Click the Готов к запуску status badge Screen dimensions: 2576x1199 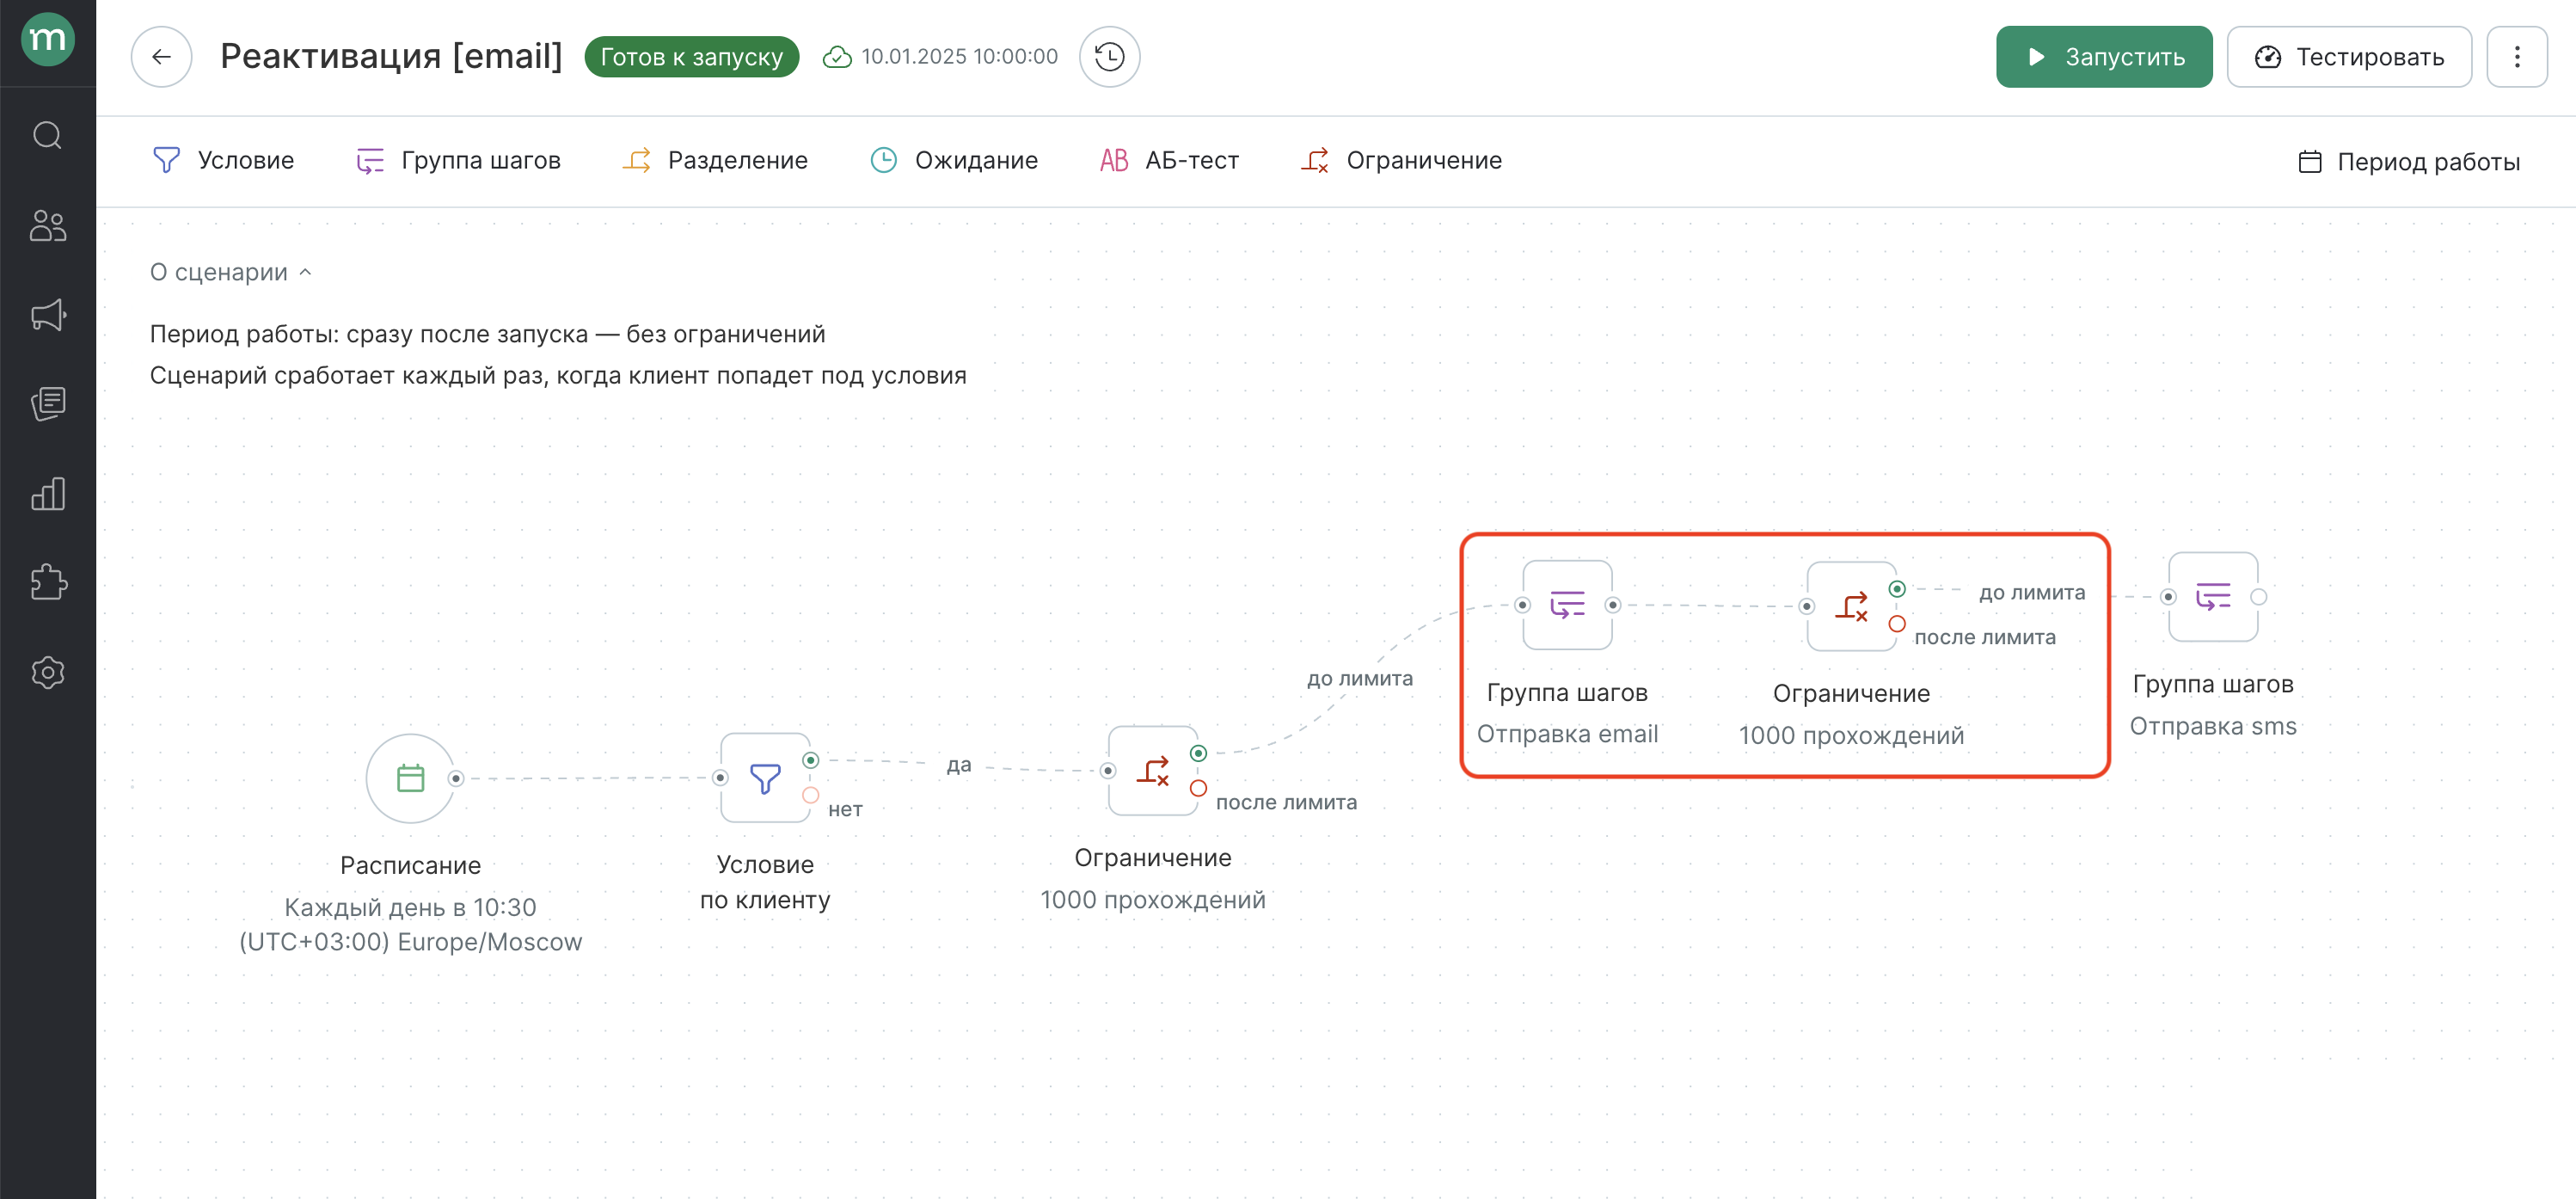[x=691, y=57]
